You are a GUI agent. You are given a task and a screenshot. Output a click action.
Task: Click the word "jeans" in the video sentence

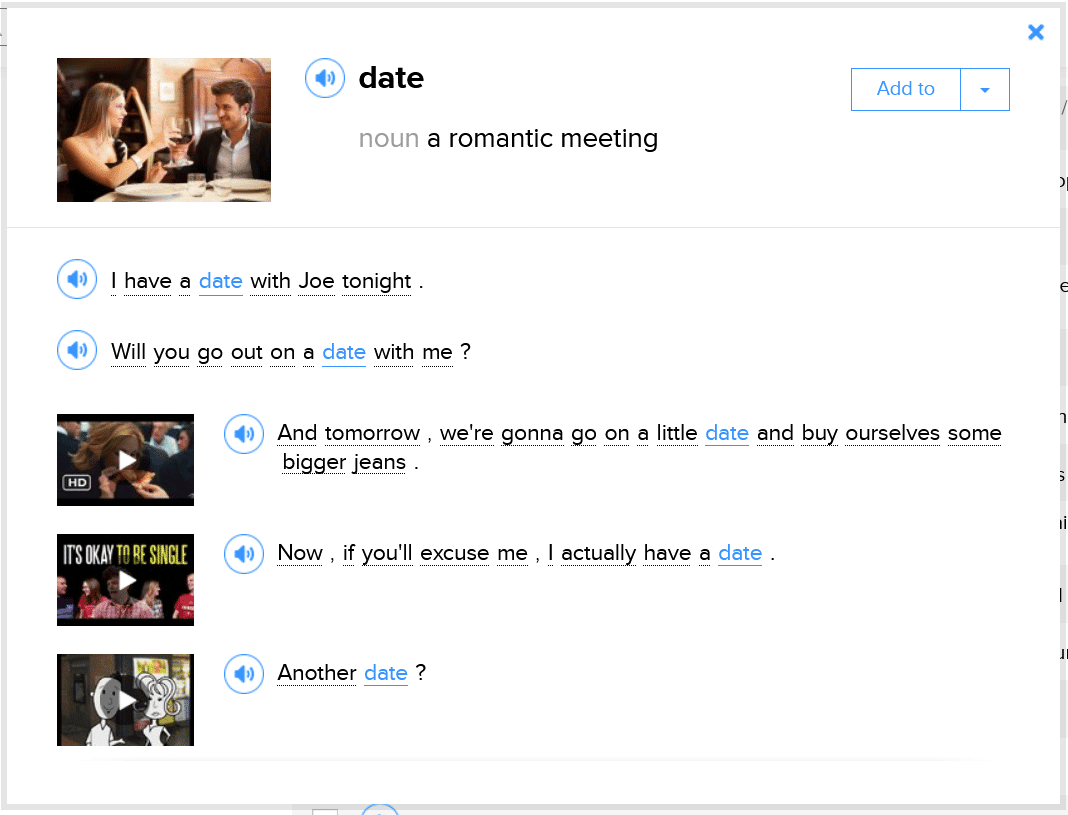pos(379,462)
